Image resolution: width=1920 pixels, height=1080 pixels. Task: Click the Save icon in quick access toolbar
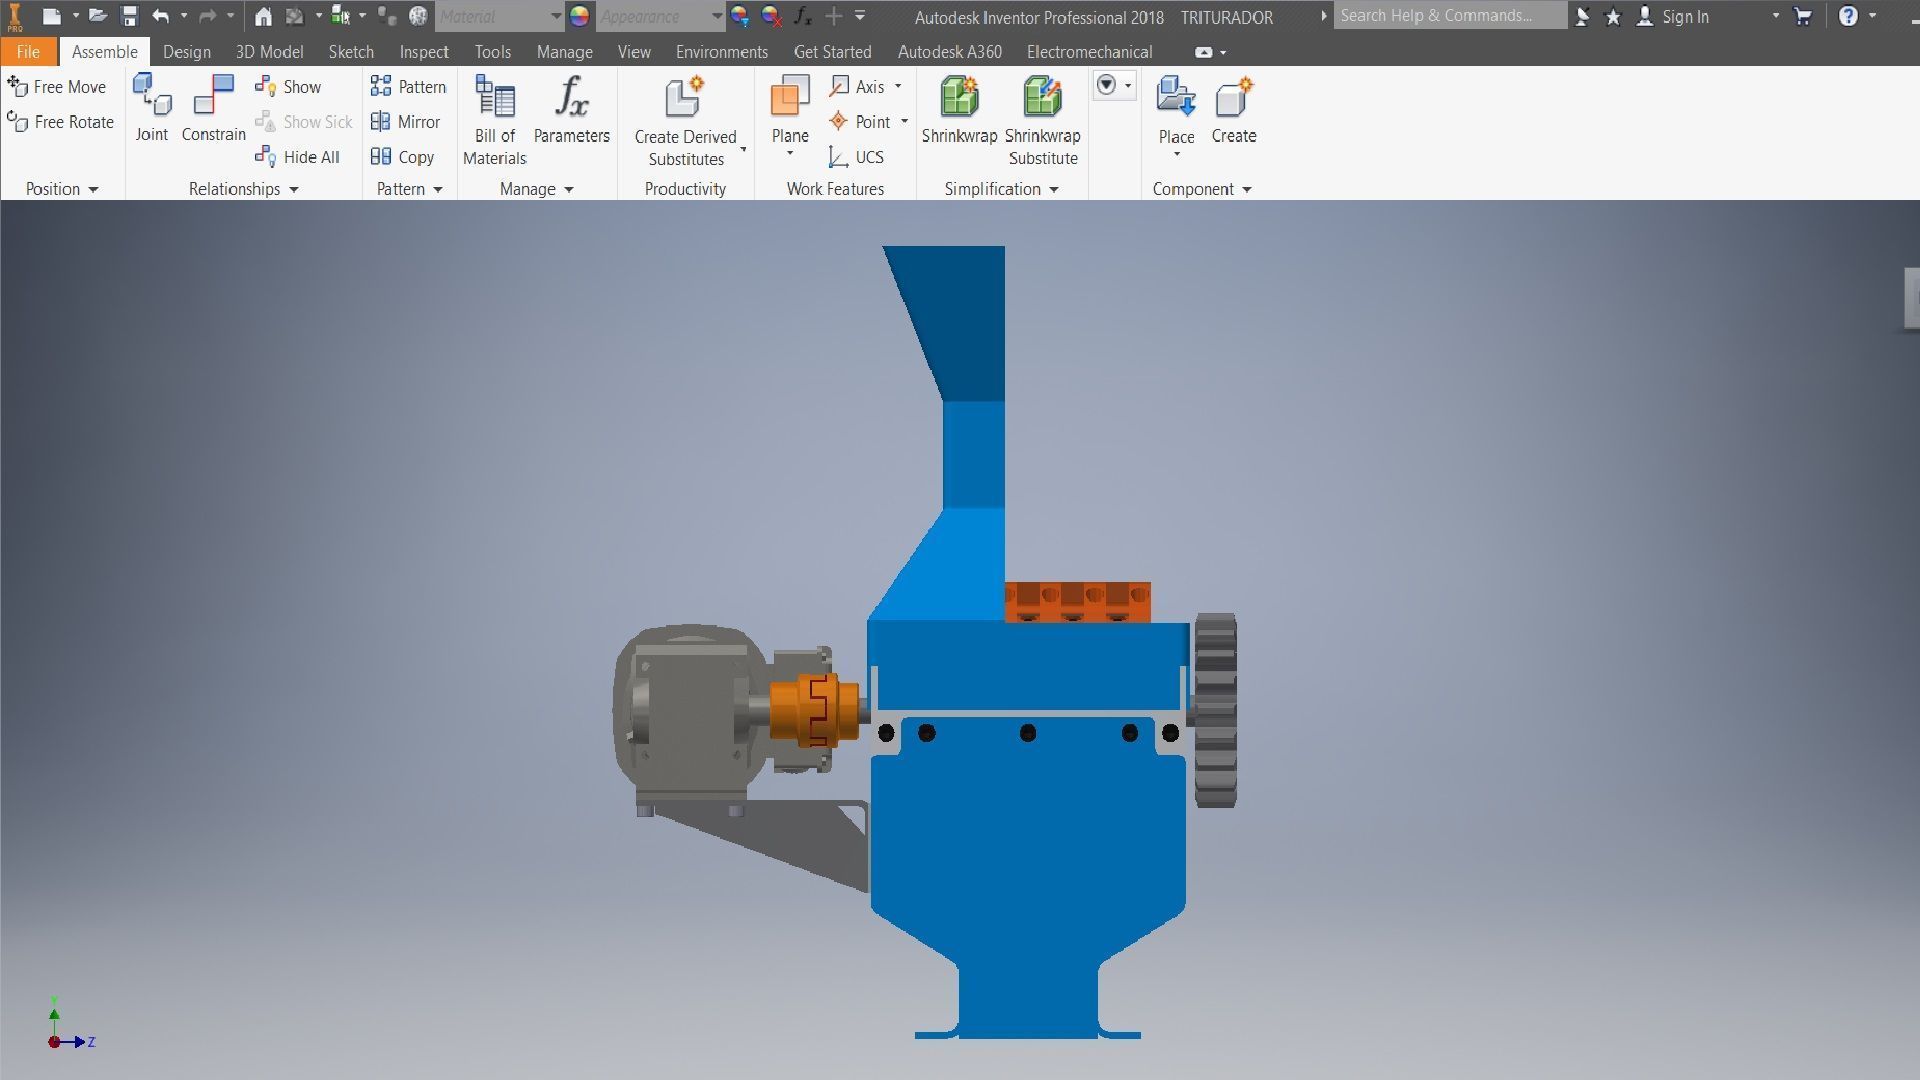point(129,16)
